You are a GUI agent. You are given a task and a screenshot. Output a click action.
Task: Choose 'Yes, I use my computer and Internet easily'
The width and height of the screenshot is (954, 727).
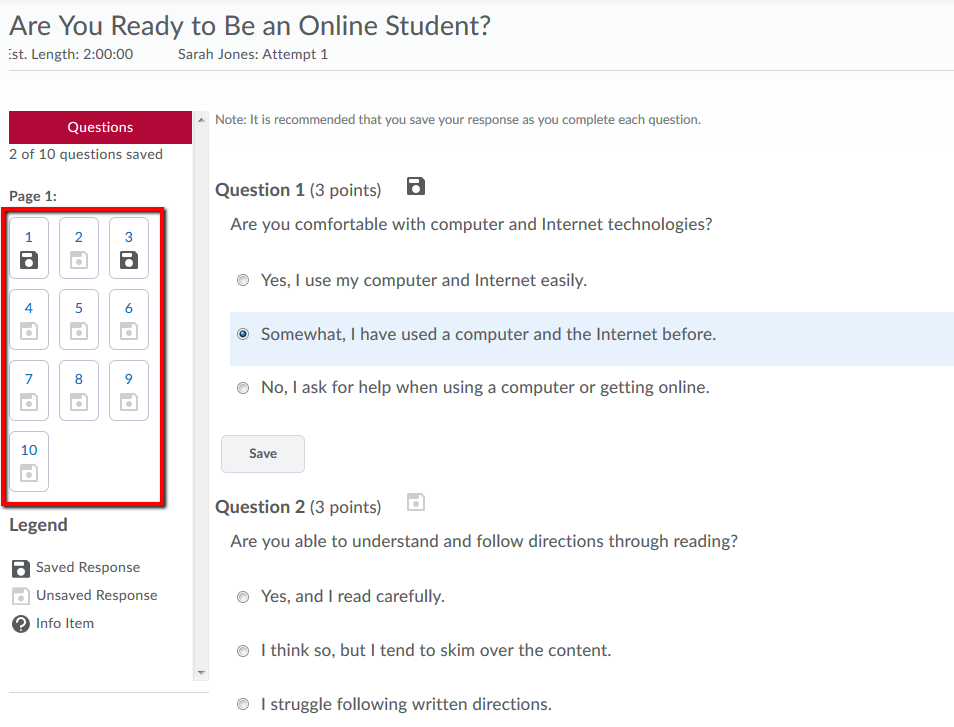pyautogui.click(x=243, y=281)
